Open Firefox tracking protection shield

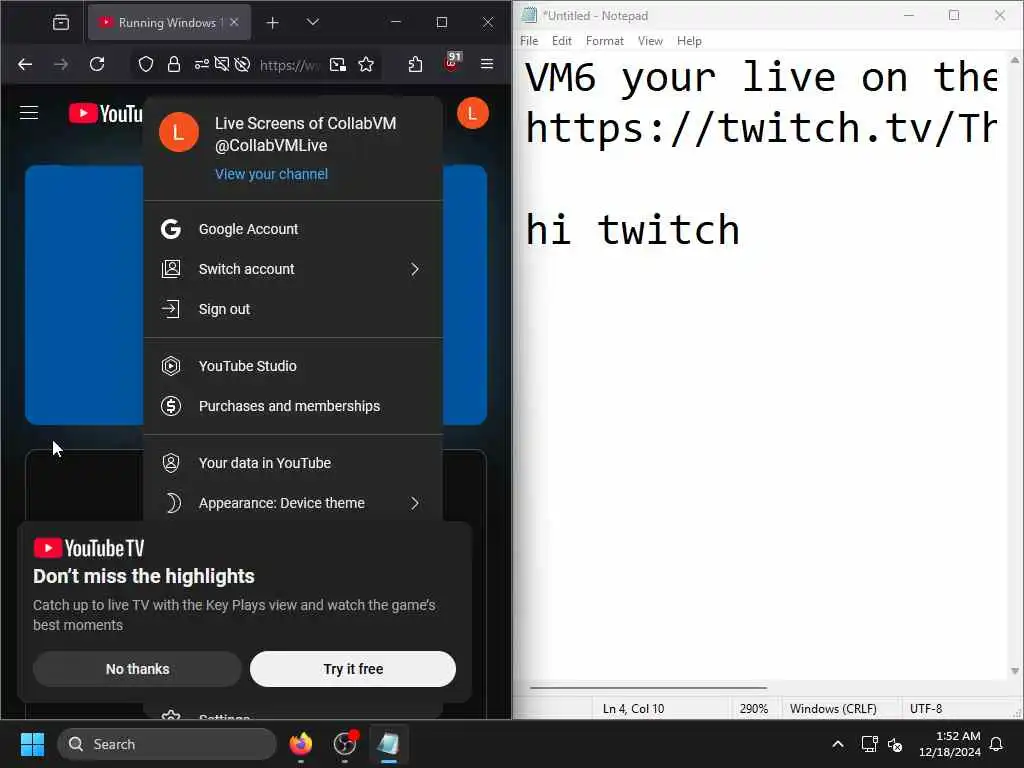point(146,65)
